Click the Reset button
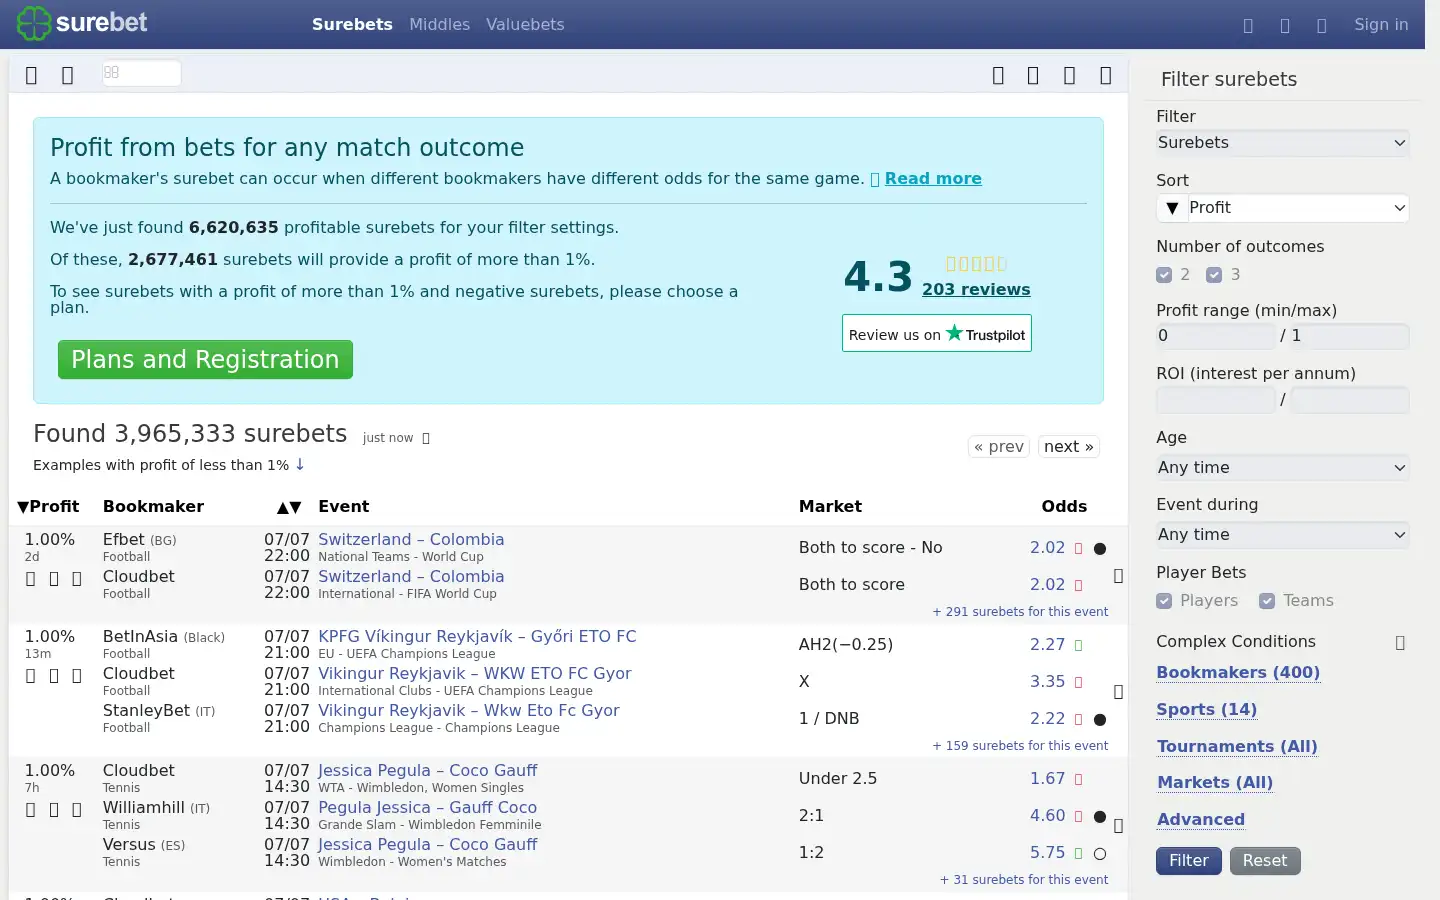This screenshot has height=900, width=1440. pyautogui.click(x=1265, y=861)
